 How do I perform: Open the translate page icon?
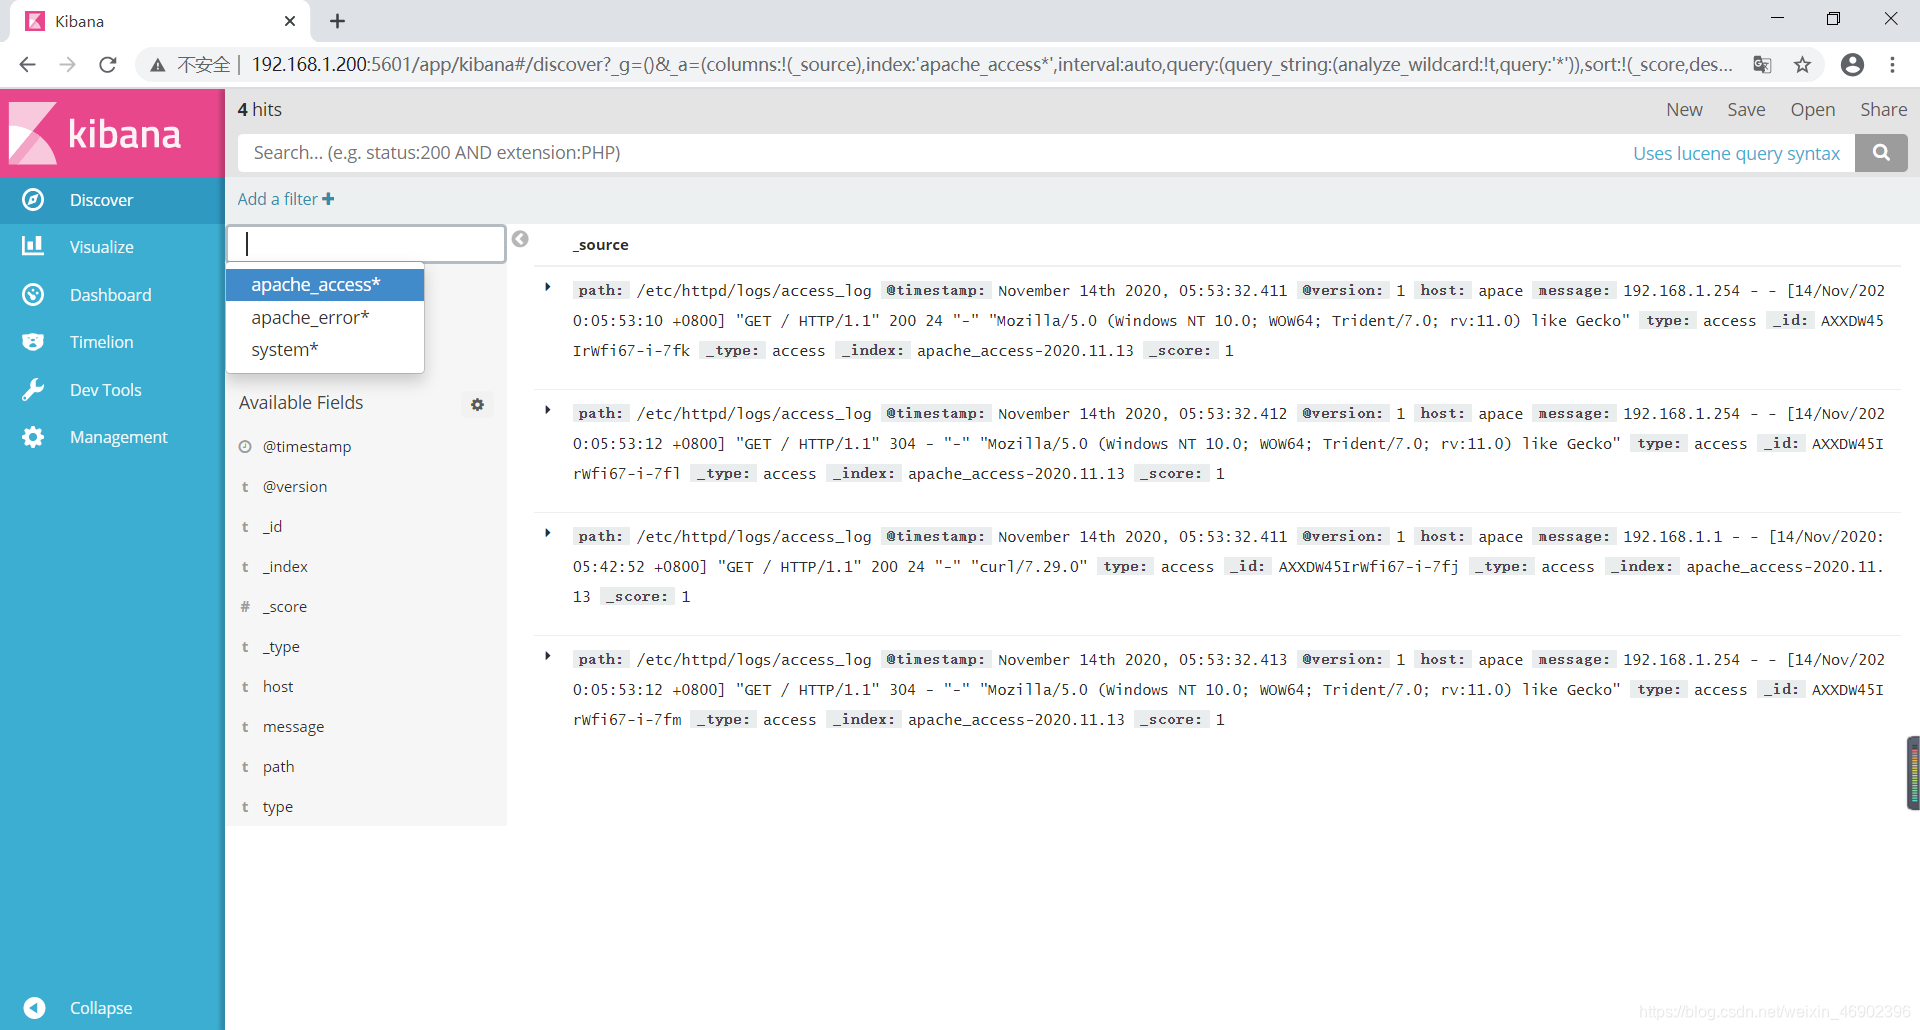(x=1762, y=65)
